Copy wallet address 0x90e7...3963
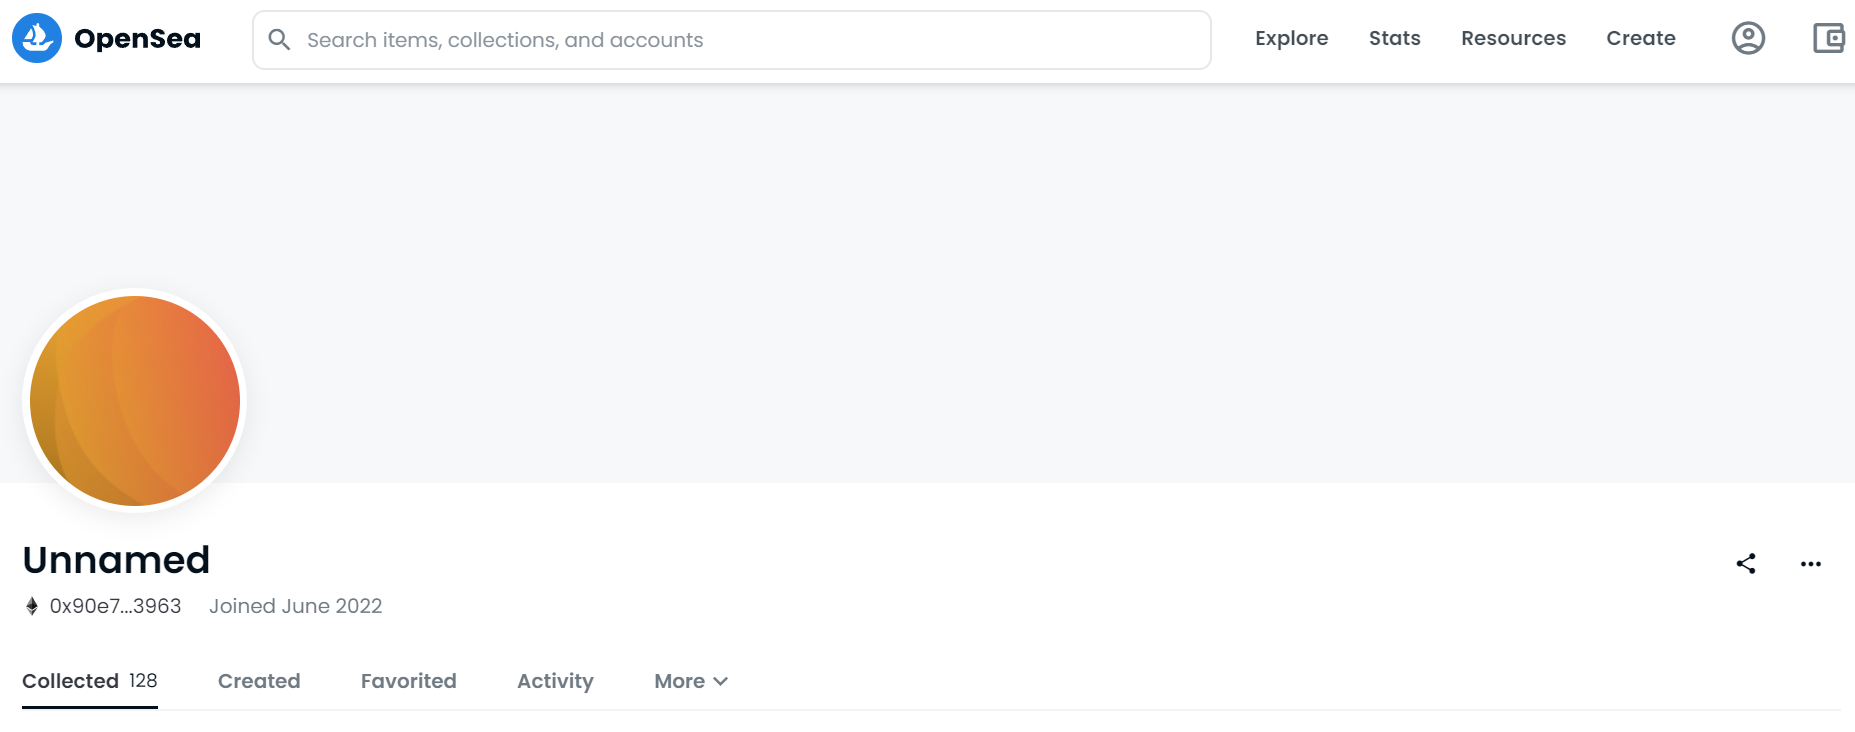Image resolution: width=1855 pixels, height=732 pixels. (x=116, y=606)
